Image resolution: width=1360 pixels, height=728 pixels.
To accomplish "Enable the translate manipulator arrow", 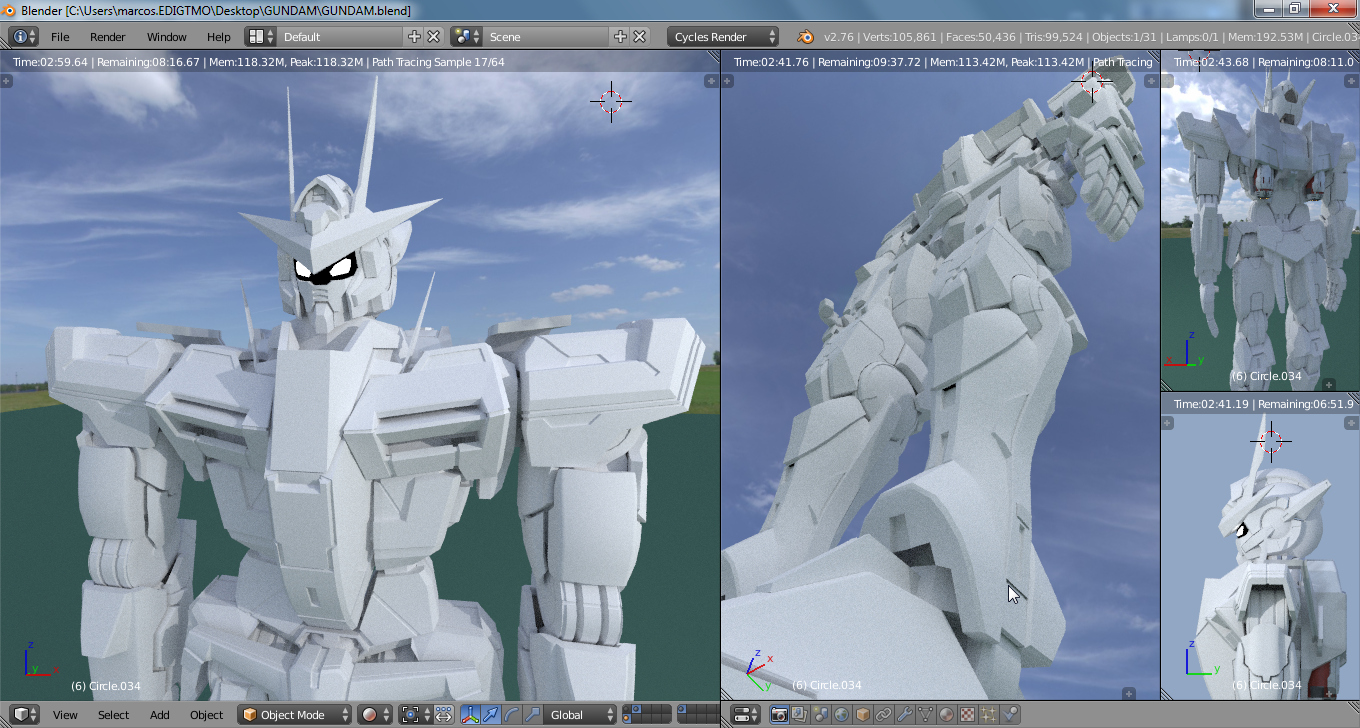I will (x=491, y=715).
